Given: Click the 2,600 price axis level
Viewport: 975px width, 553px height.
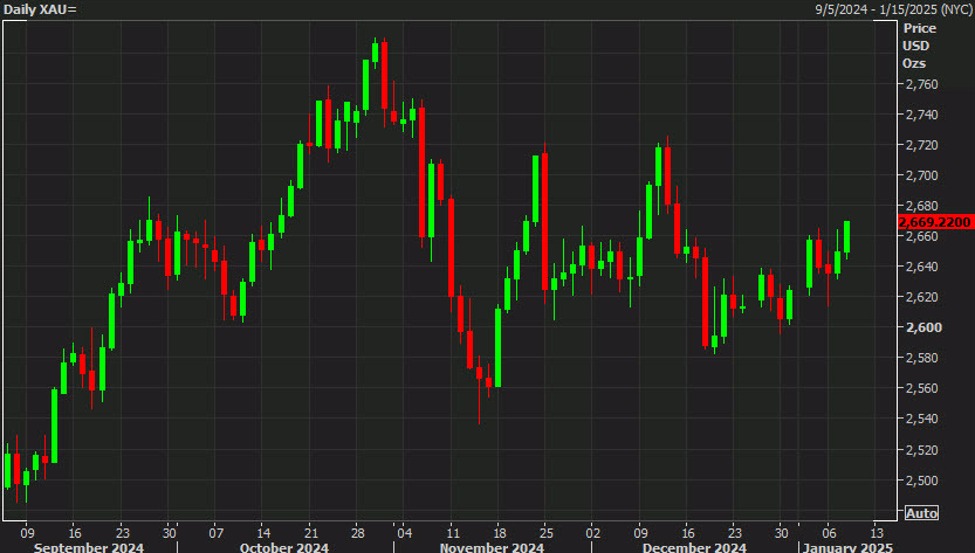Looking at the screenshot, I should click(x=921, y=328).
